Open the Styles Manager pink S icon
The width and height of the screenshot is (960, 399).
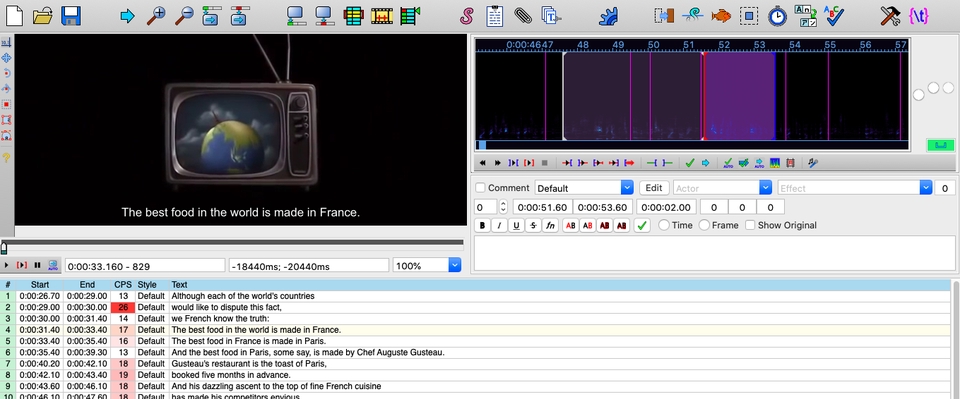tap(467, 16)
